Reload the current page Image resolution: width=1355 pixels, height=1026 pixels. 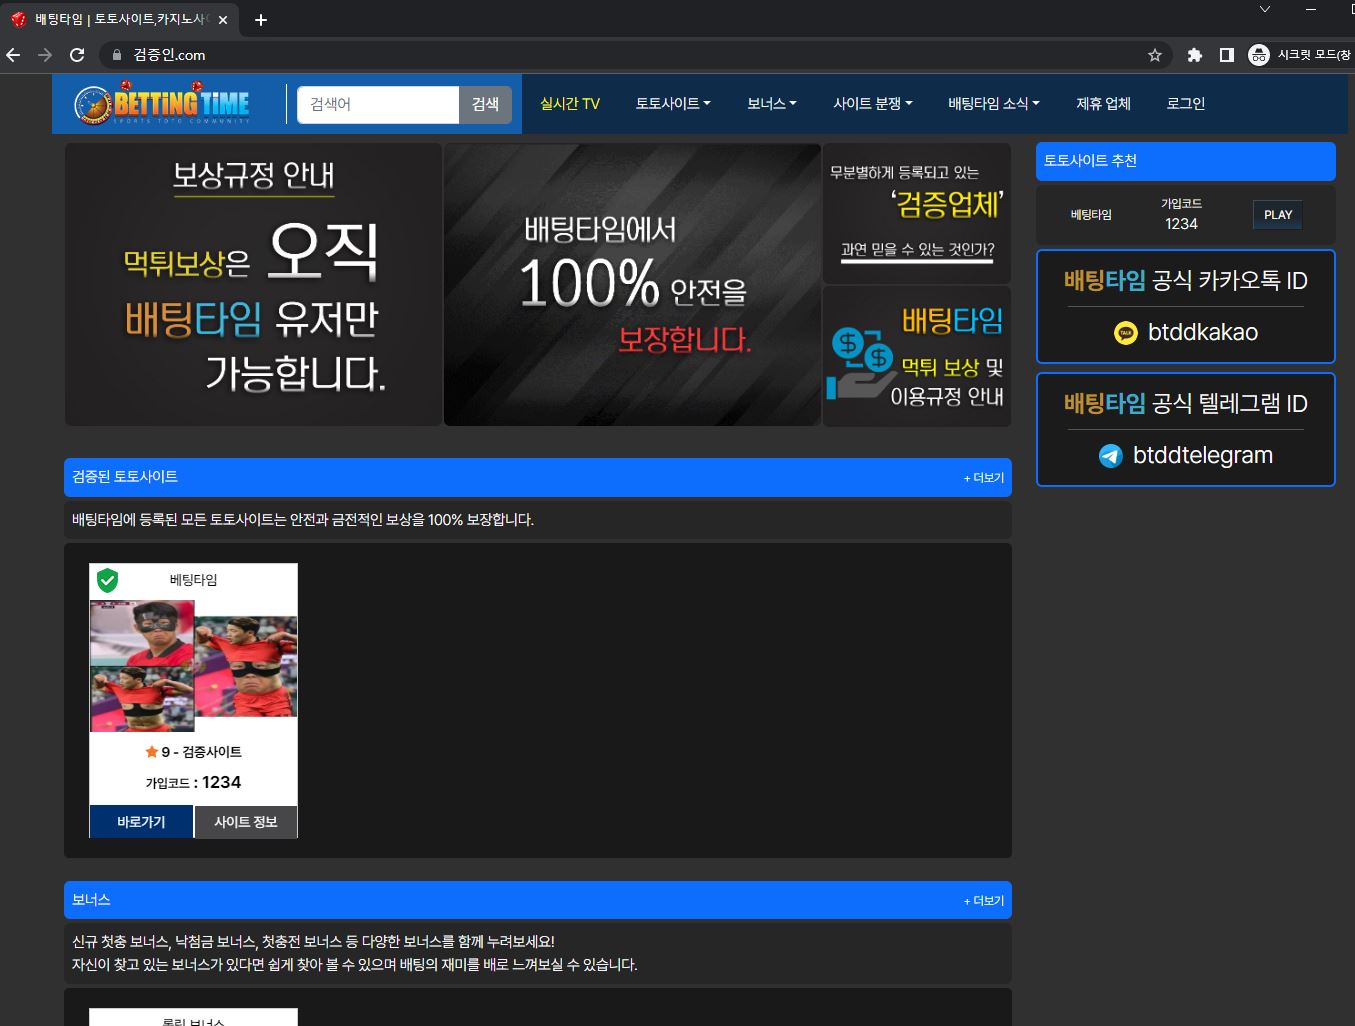[x=77, y=55]
